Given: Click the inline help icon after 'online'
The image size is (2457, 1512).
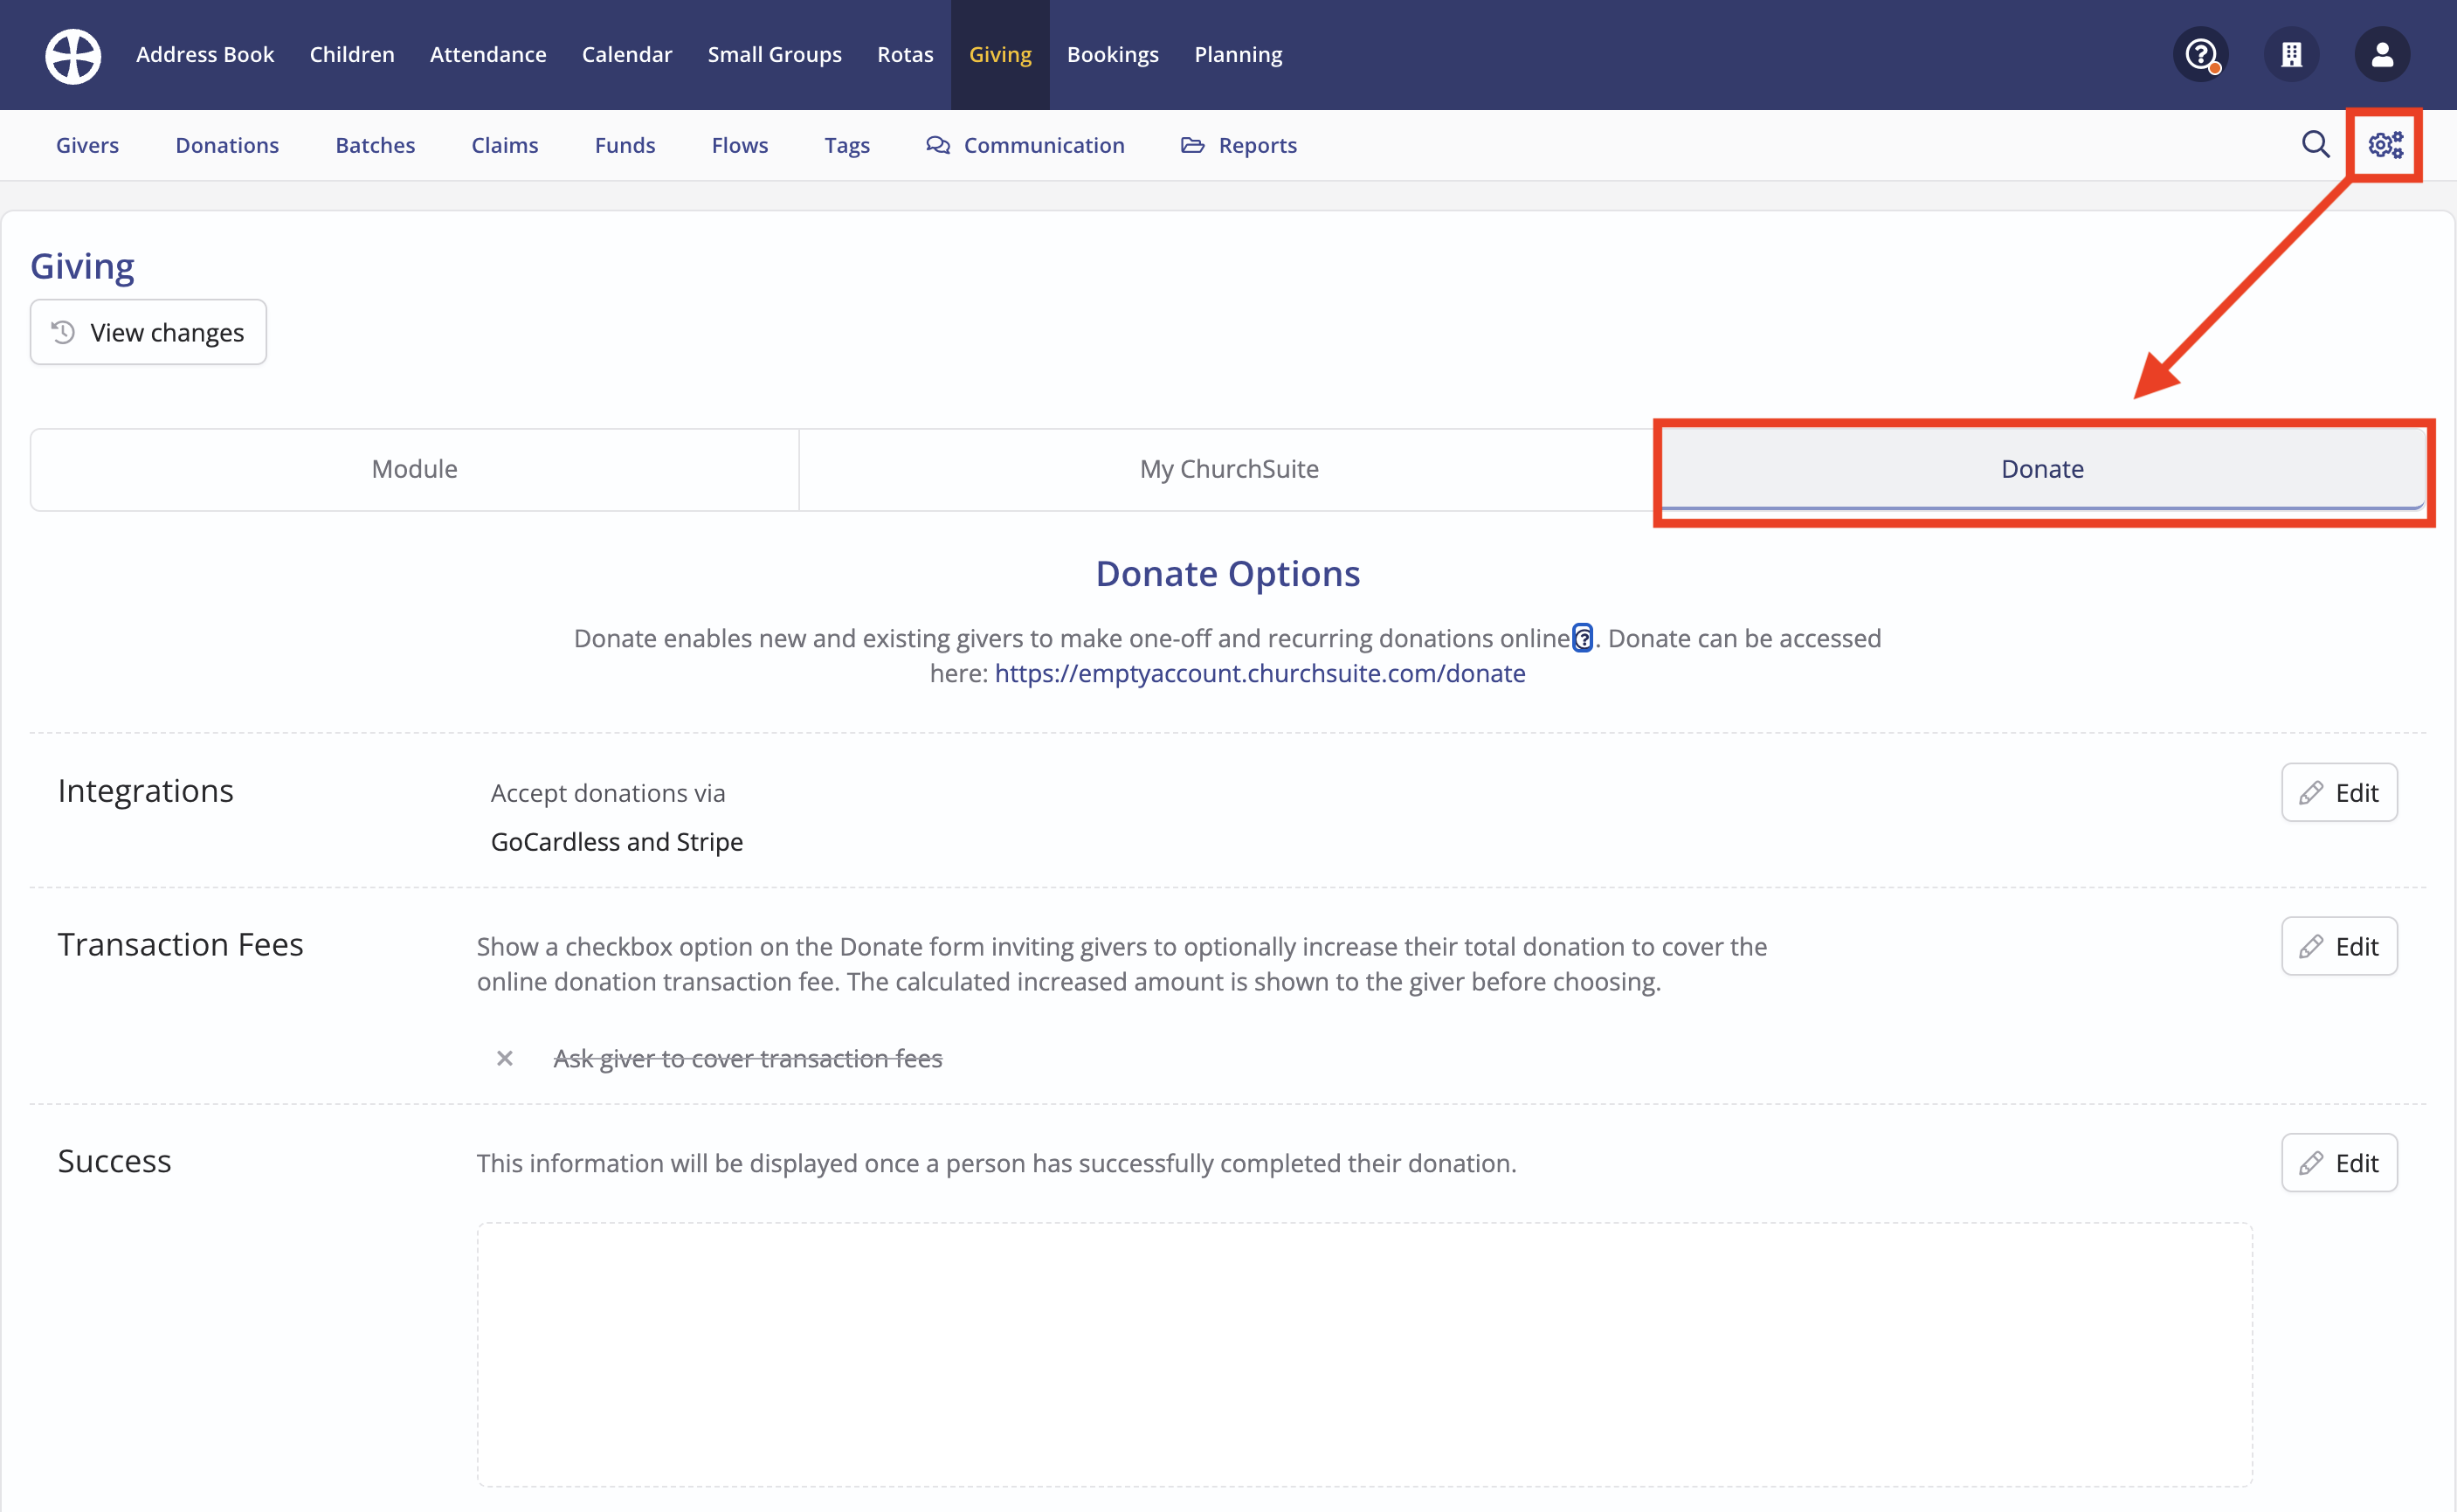Looking at the screenshot, I should tap(1582, 638).
